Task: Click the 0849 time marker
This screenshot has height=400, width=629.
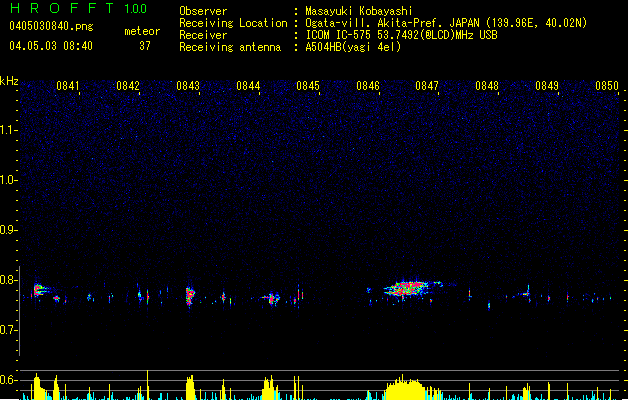Action: (x=547, y=86)
